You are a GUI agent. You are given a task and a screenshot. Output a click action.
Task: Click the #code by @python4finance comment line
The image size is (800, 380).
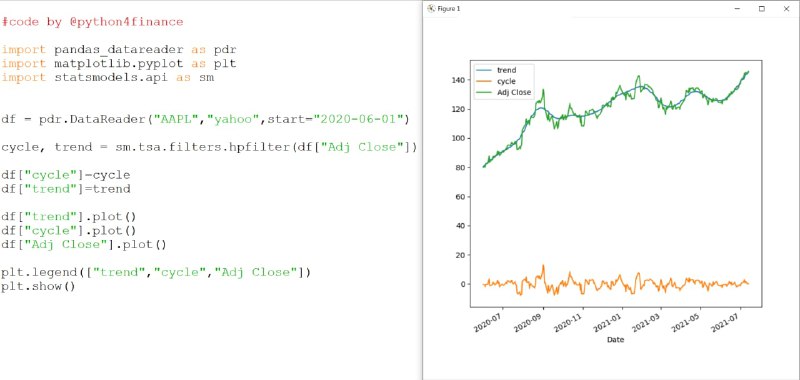pyautogui.click(x=92, y=22)
